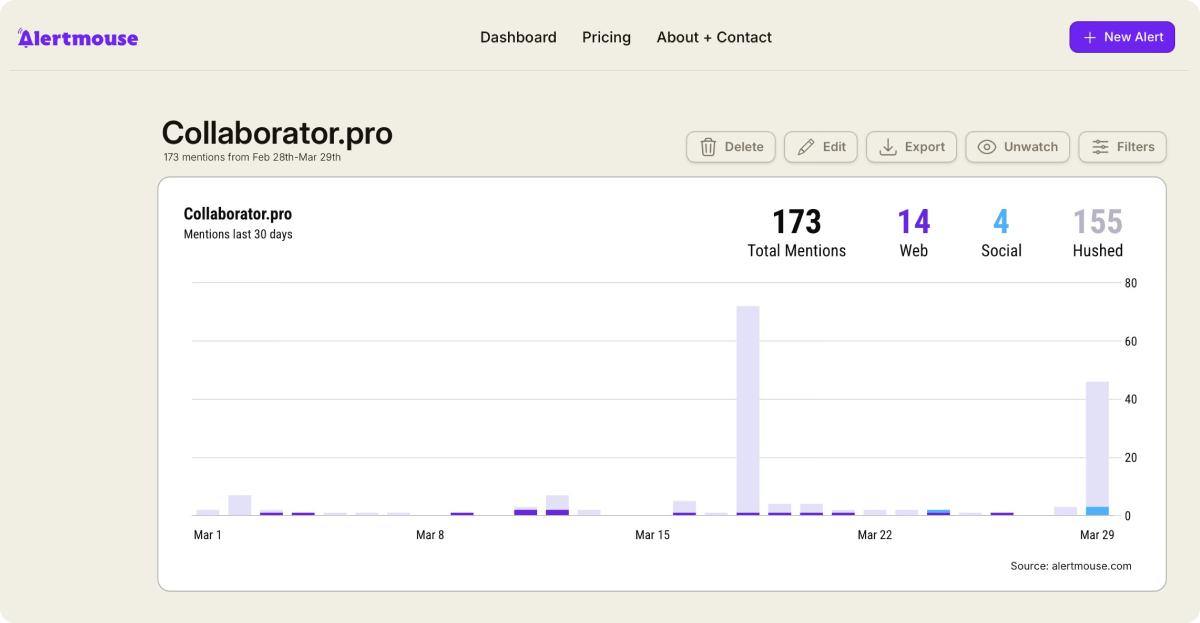This screenshot has width=1200, height=623.
Task: Click the eye icon in Unwatch
Action: coord(987,147)
